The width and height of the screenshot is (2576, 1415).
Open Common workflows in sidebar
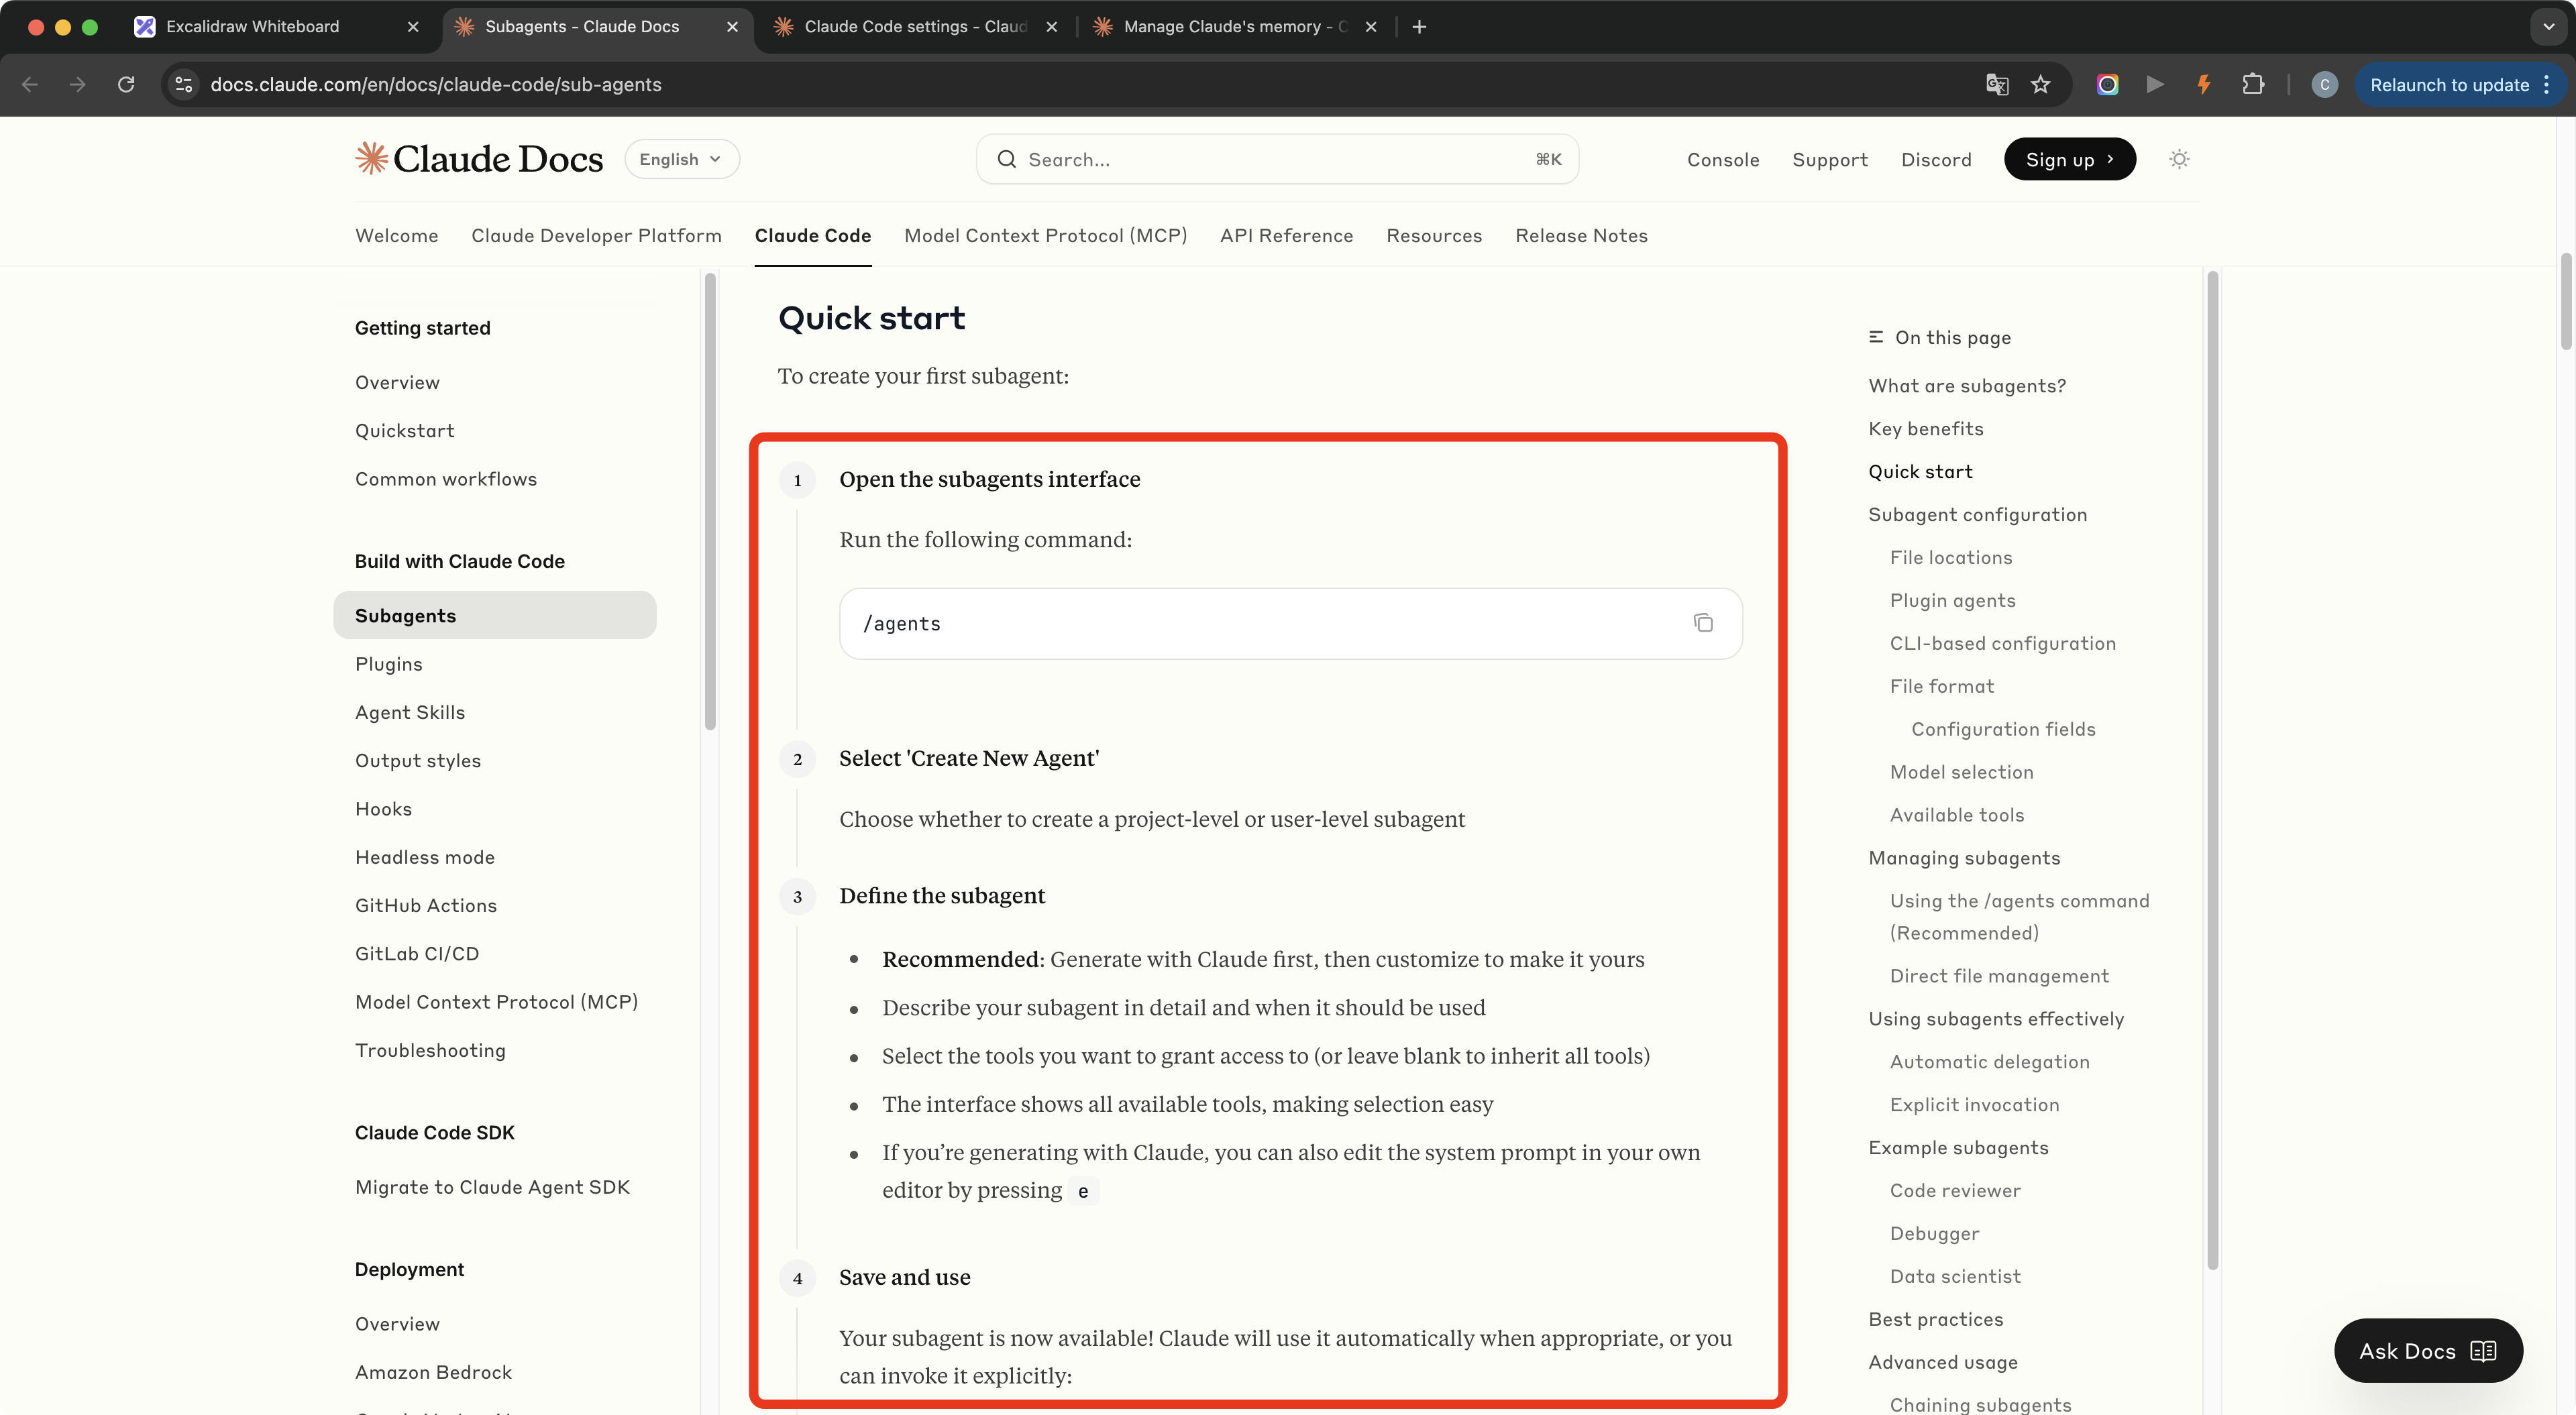tap(445, 479)
